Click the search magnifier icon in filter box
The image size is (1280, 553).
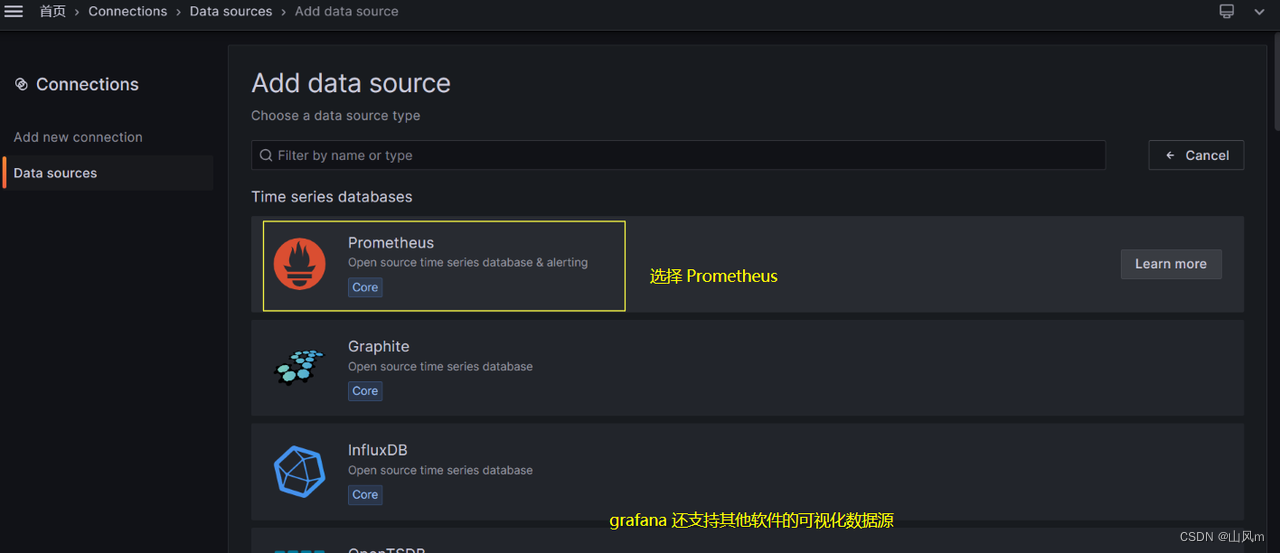265,155
